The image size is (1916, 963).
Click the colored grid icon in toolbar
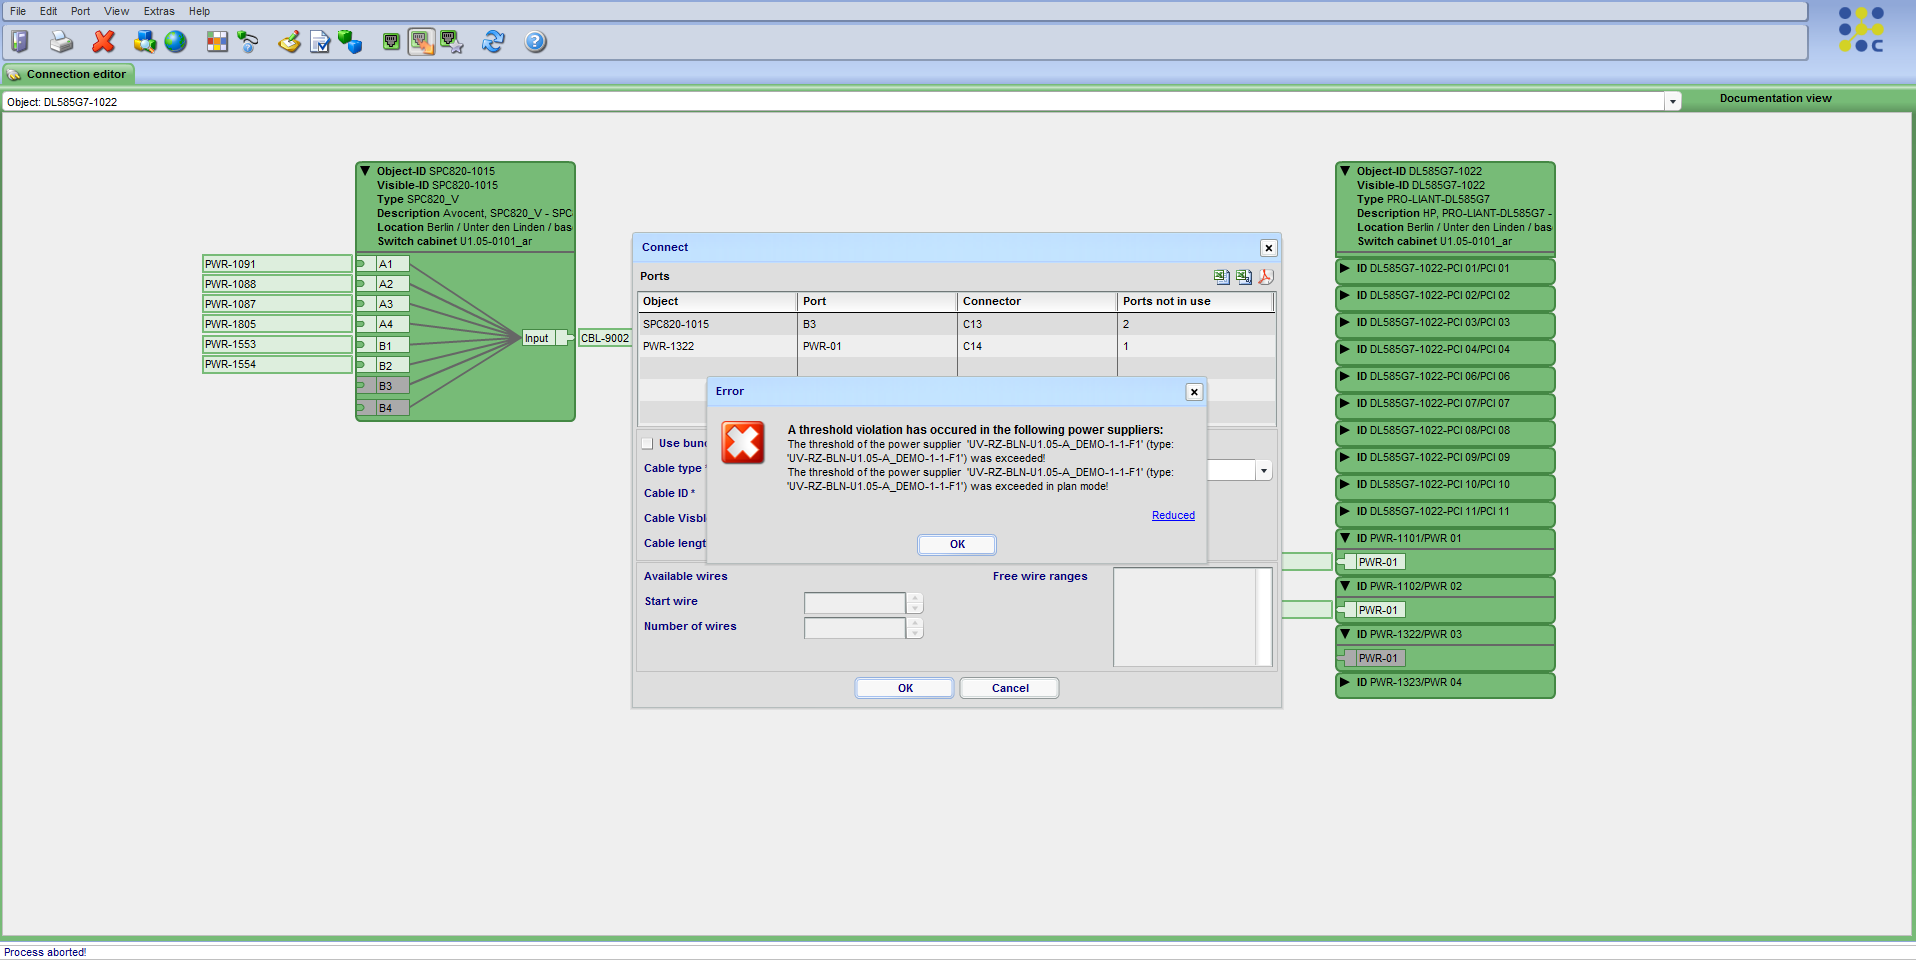217,42
